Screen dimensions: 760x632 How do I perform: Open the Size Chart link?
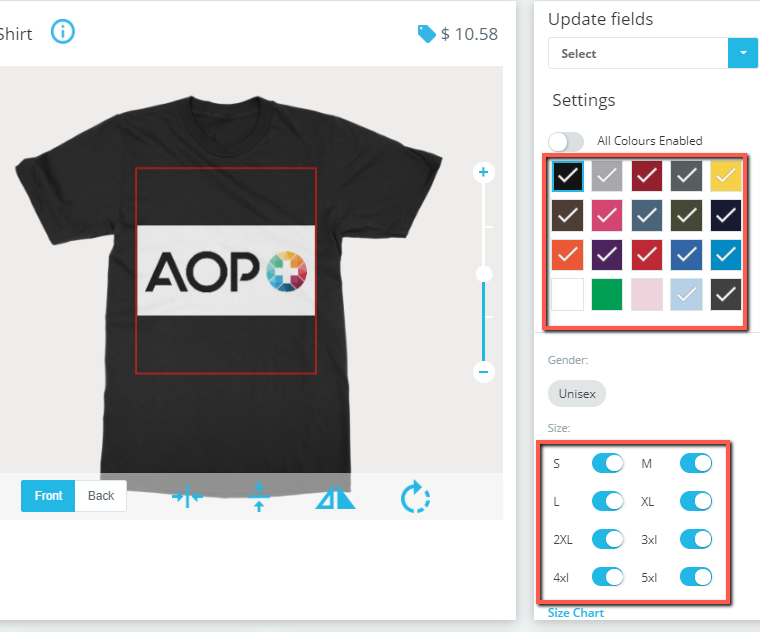click(x=576, y=613)
